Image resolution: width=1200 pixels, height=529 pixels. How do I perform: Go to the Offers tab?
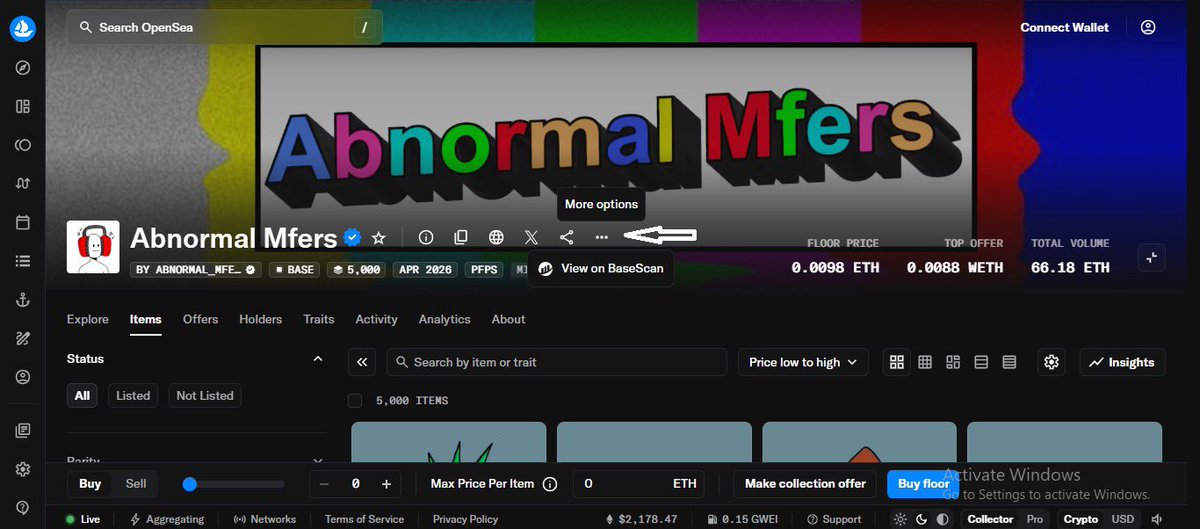coord(200,319)
